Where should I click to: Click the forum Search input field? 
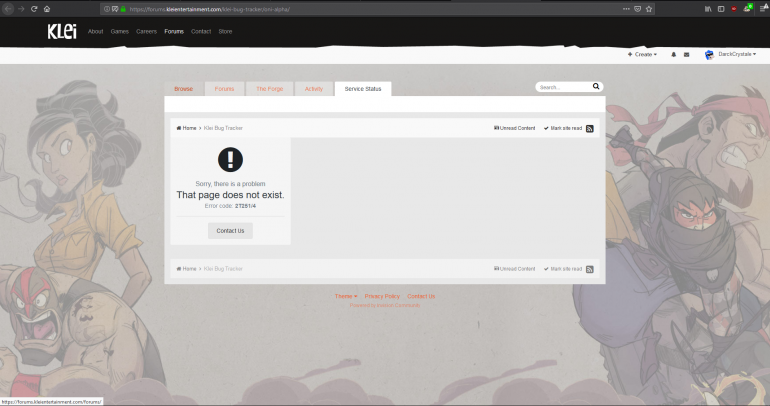tap(563, 87)
